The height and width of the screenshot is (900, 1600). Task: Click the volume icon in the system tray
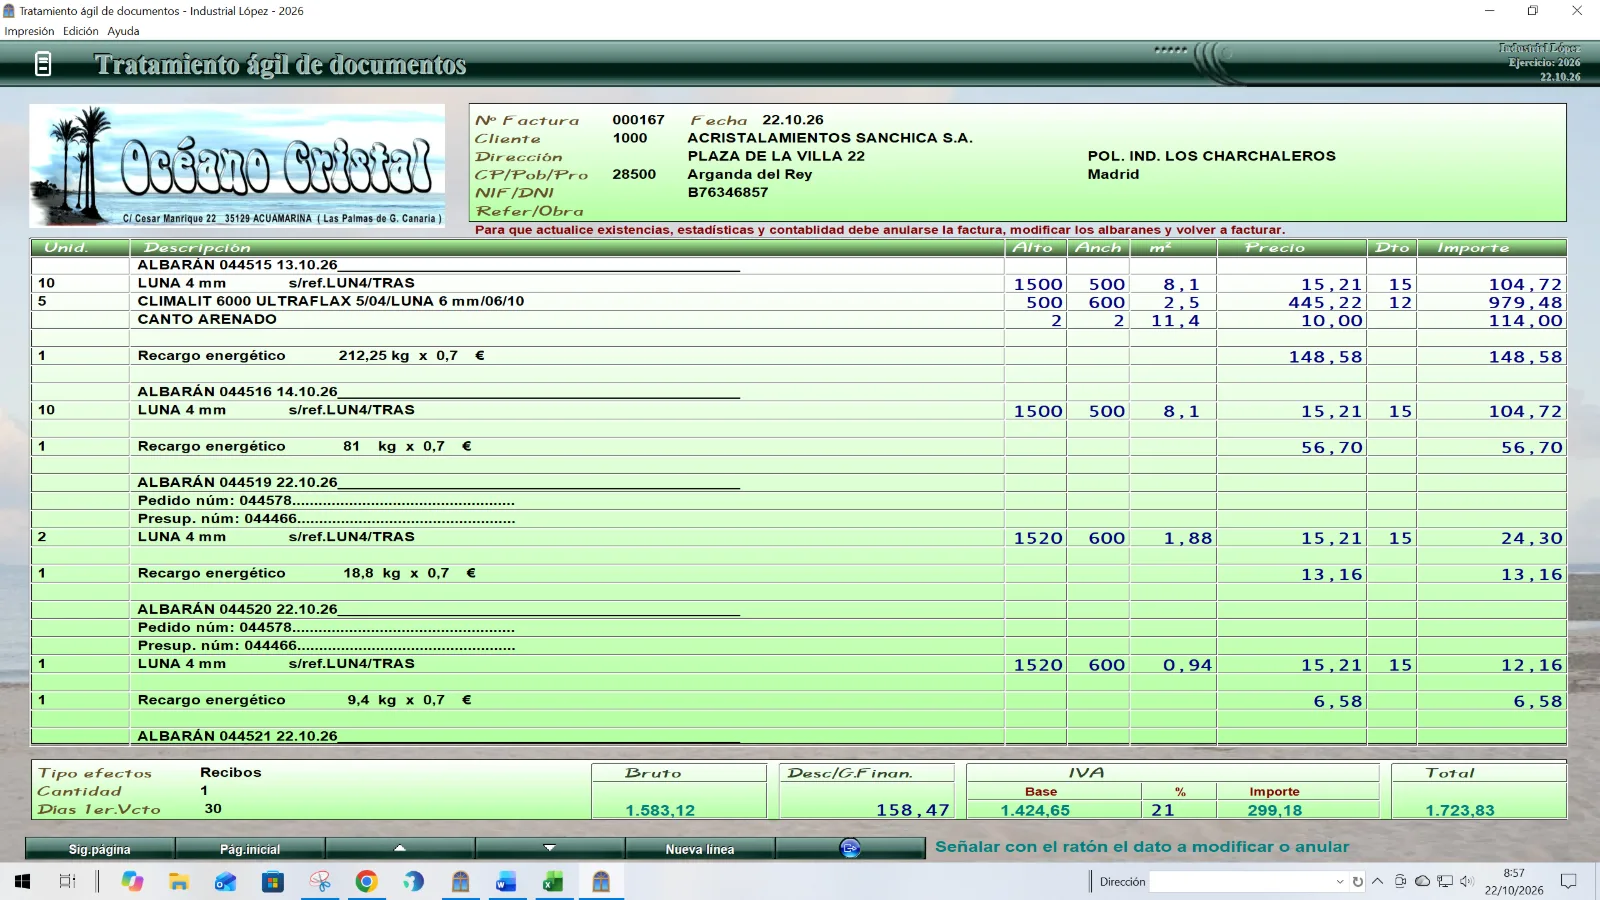coord(1467,881)
